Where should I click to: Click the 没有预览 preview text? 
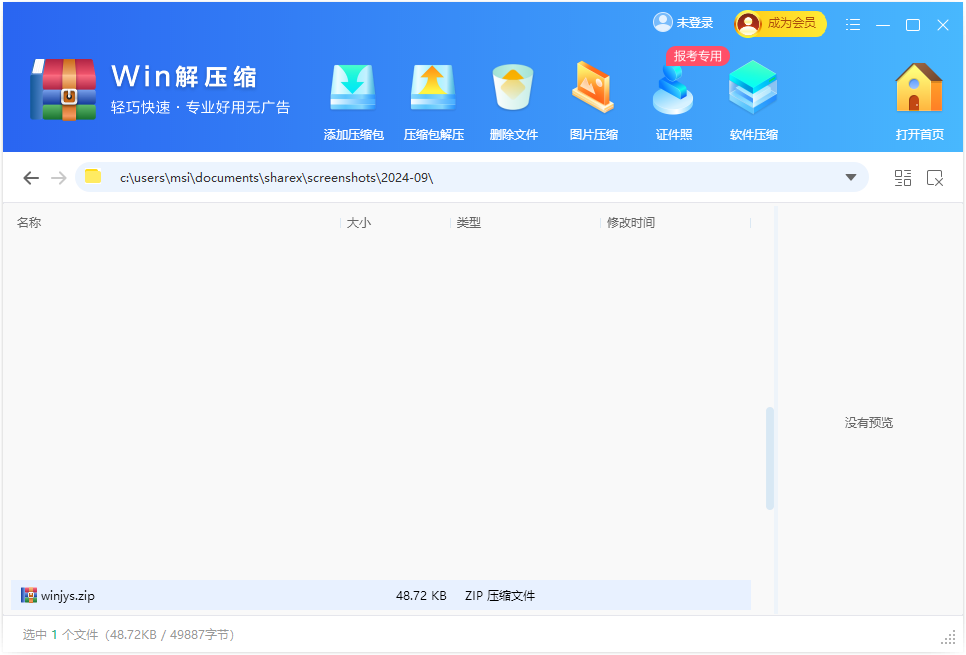point(869,423)
